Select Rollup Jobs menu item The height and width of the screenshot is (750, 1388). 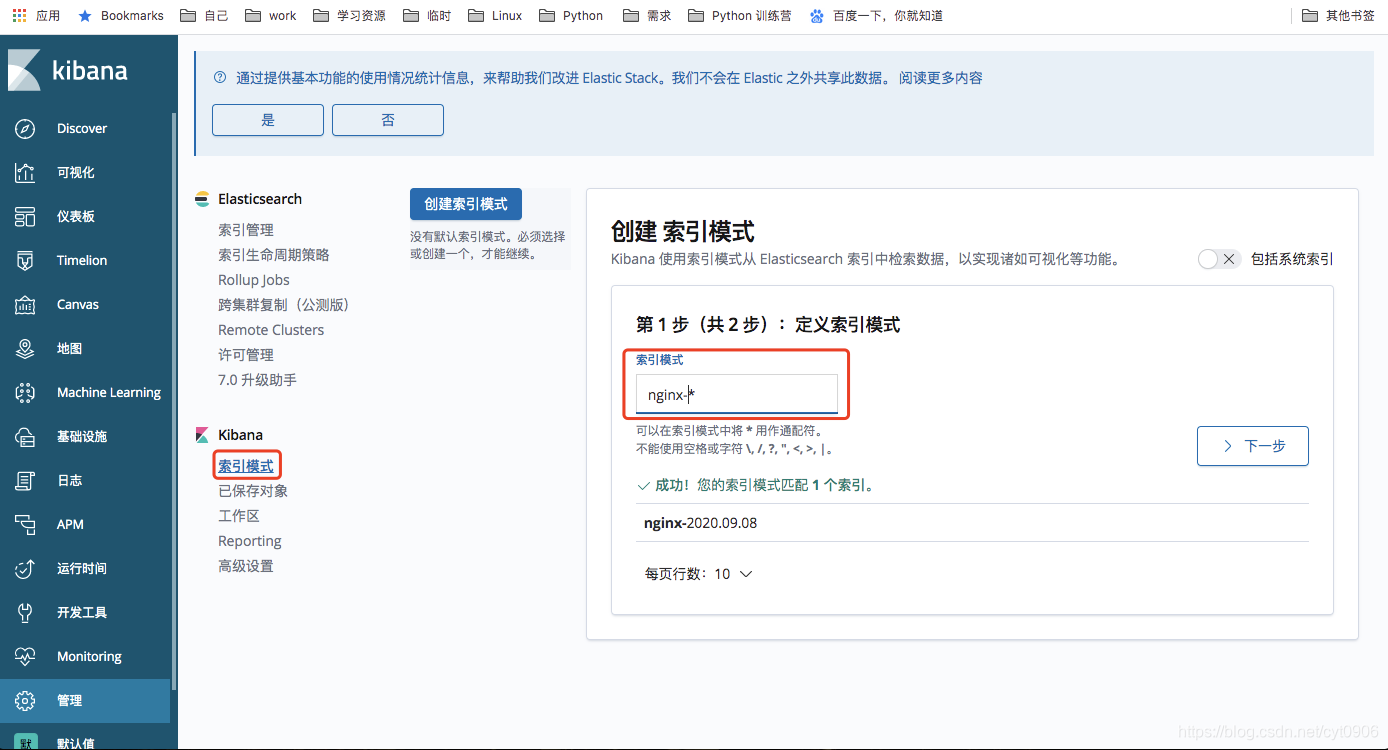point(254,280)
